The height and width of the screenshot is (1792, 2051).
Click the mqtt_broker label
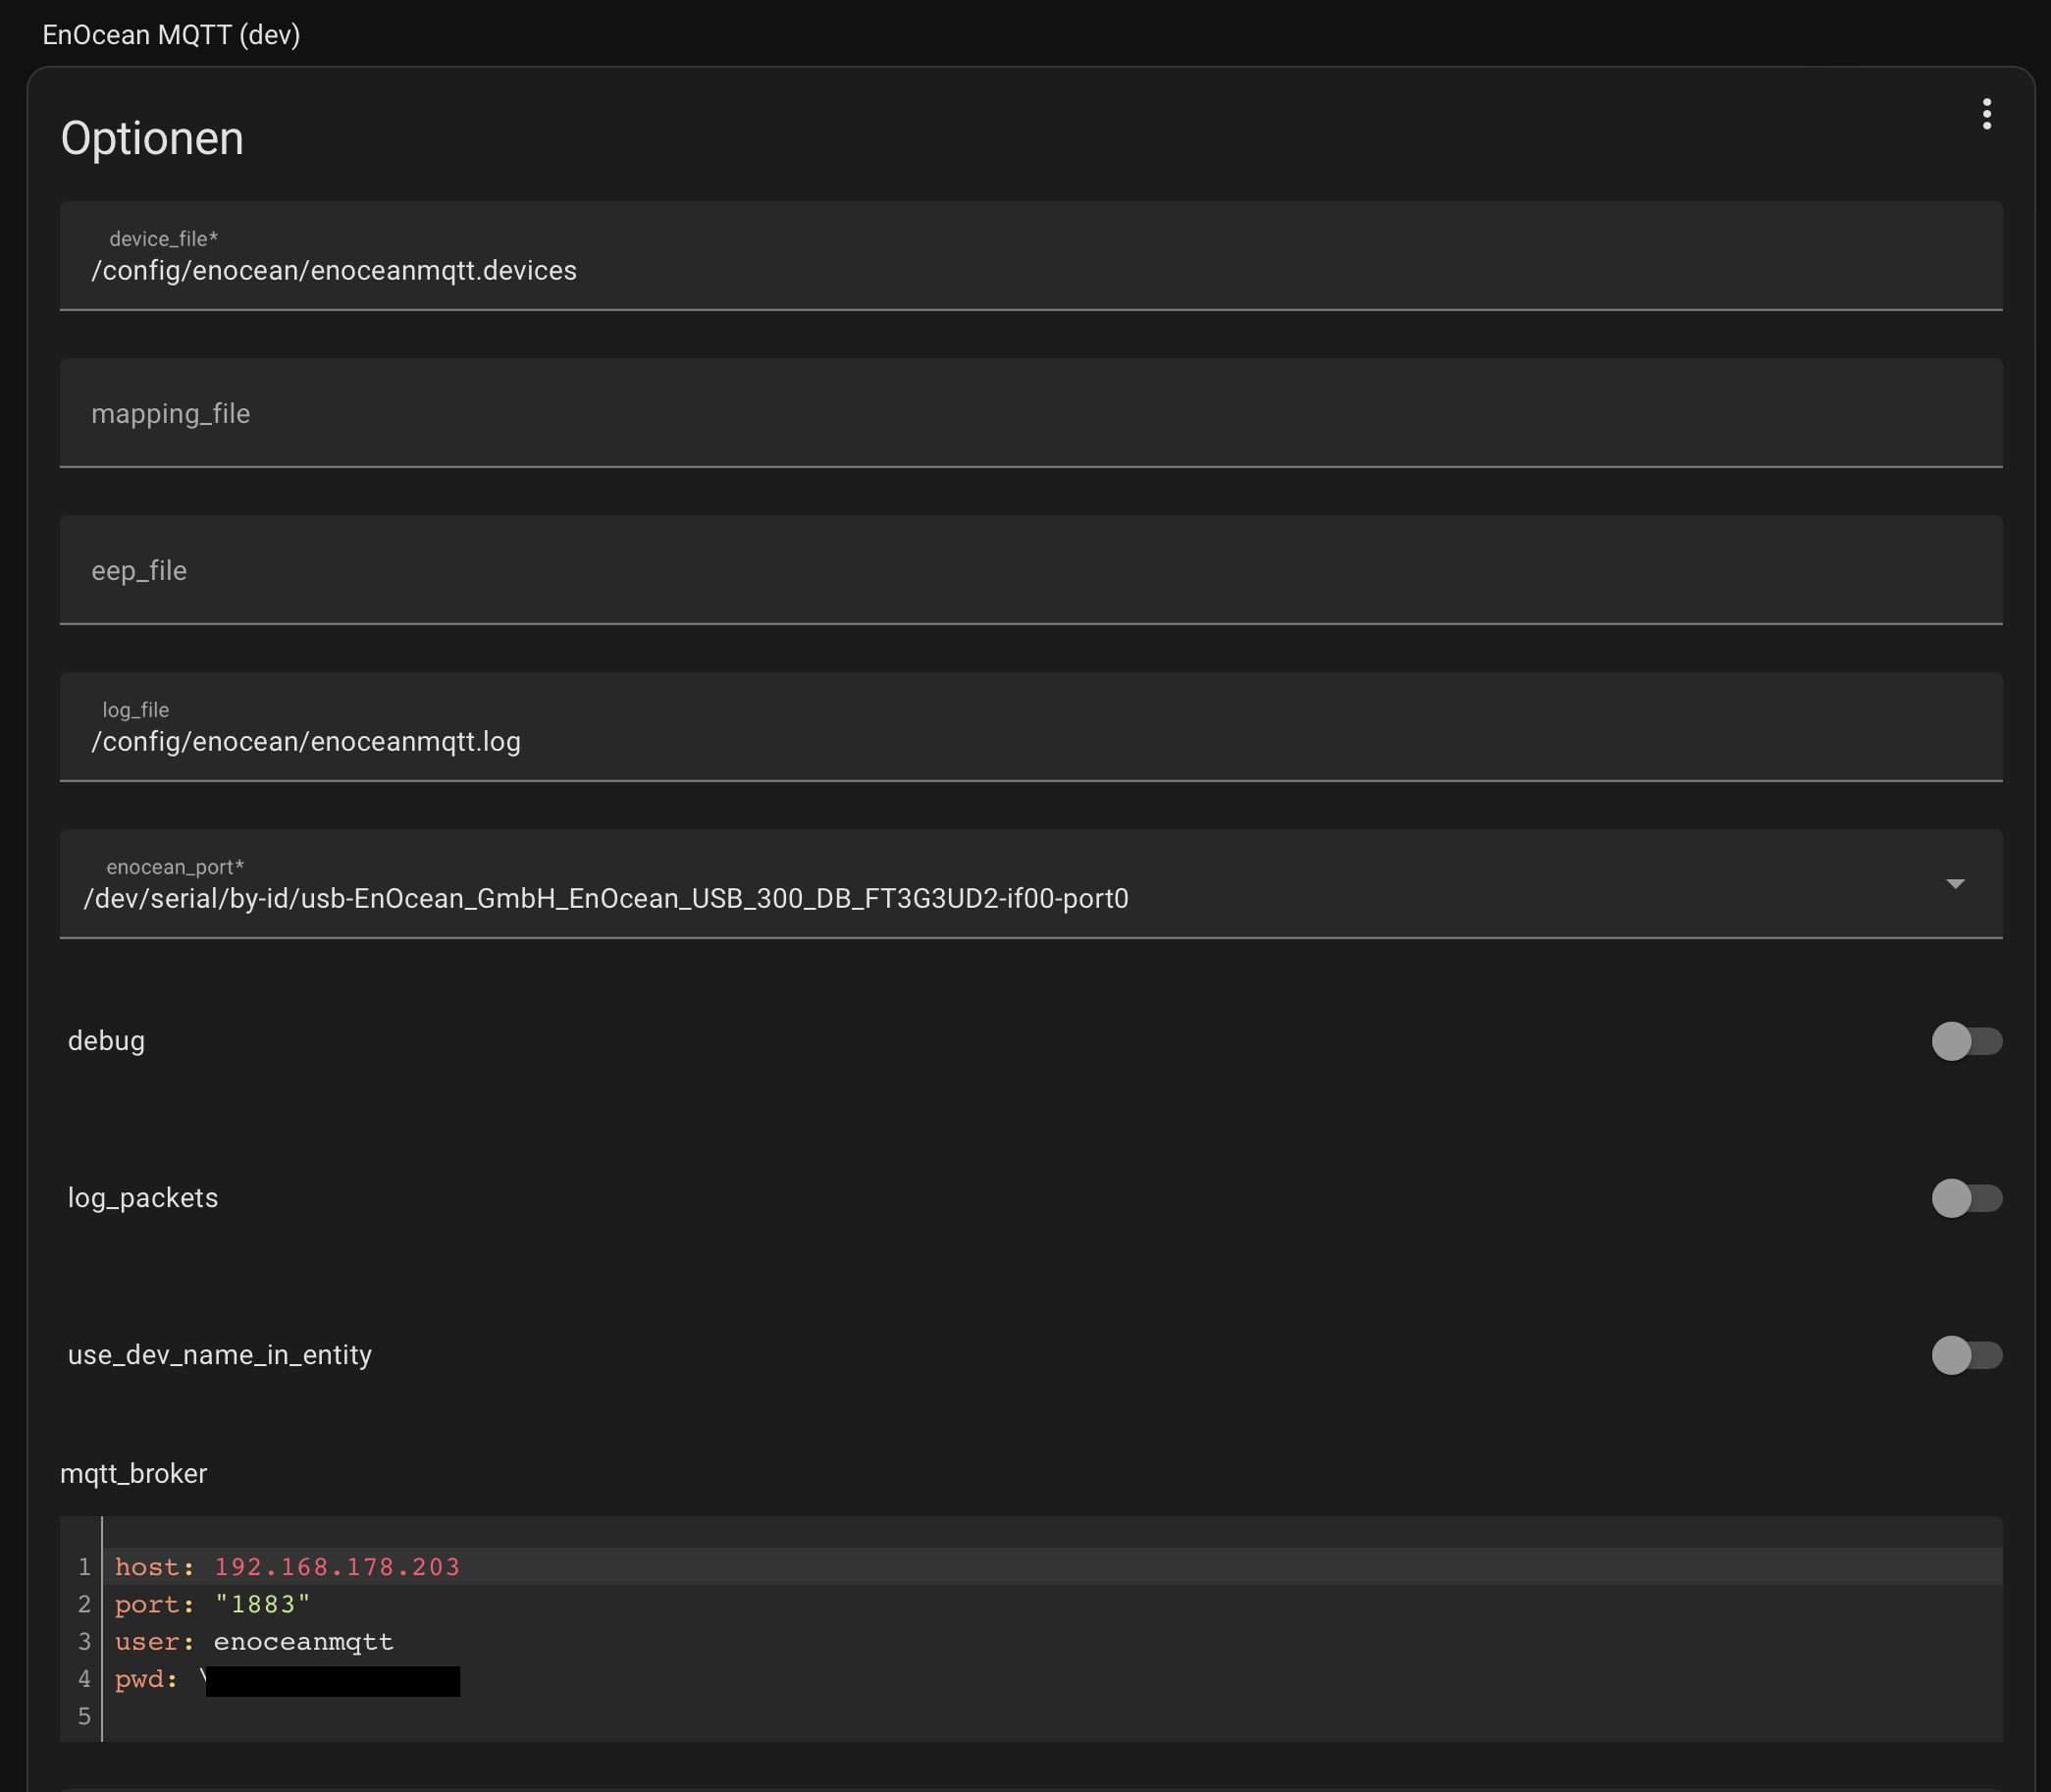pyautogui.click(x=133, y=1474)
